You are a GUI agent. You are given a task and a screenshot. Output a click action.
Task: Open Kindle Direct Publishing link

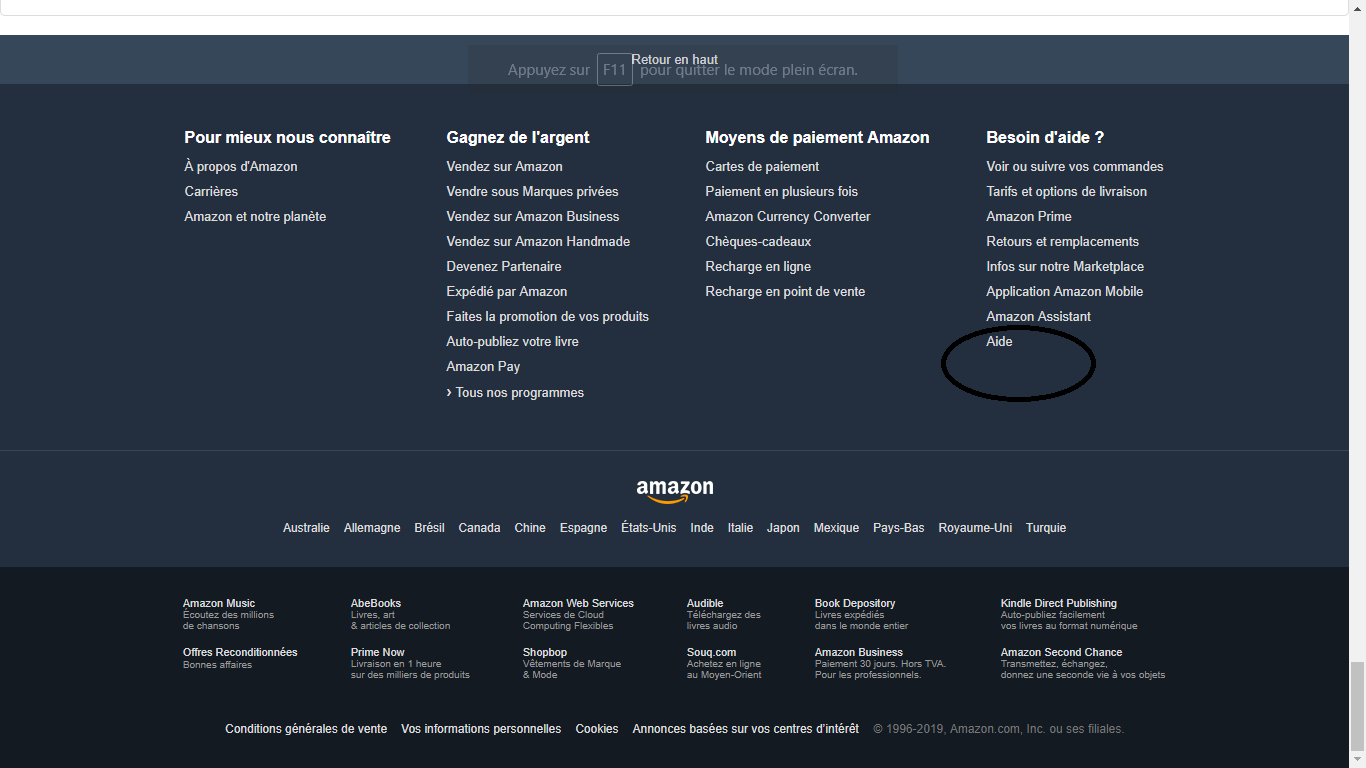click(1058, 604)
